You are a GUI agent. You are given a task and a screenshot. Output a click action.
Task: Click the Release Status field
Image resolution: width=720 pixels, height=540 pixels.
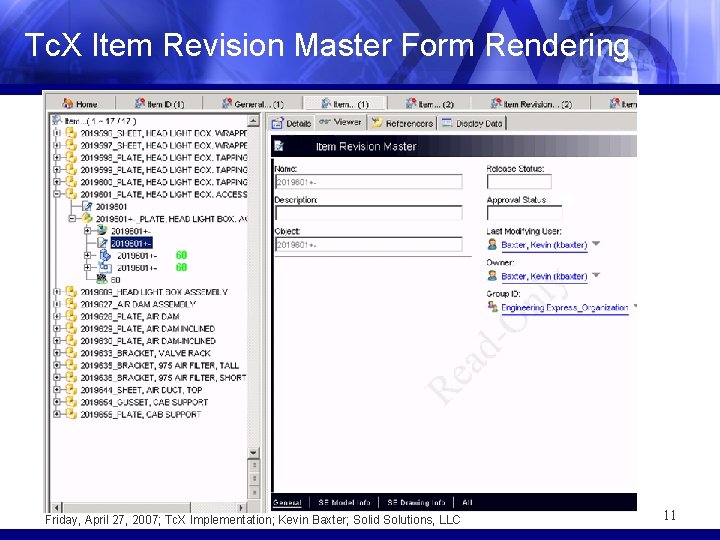519,182
